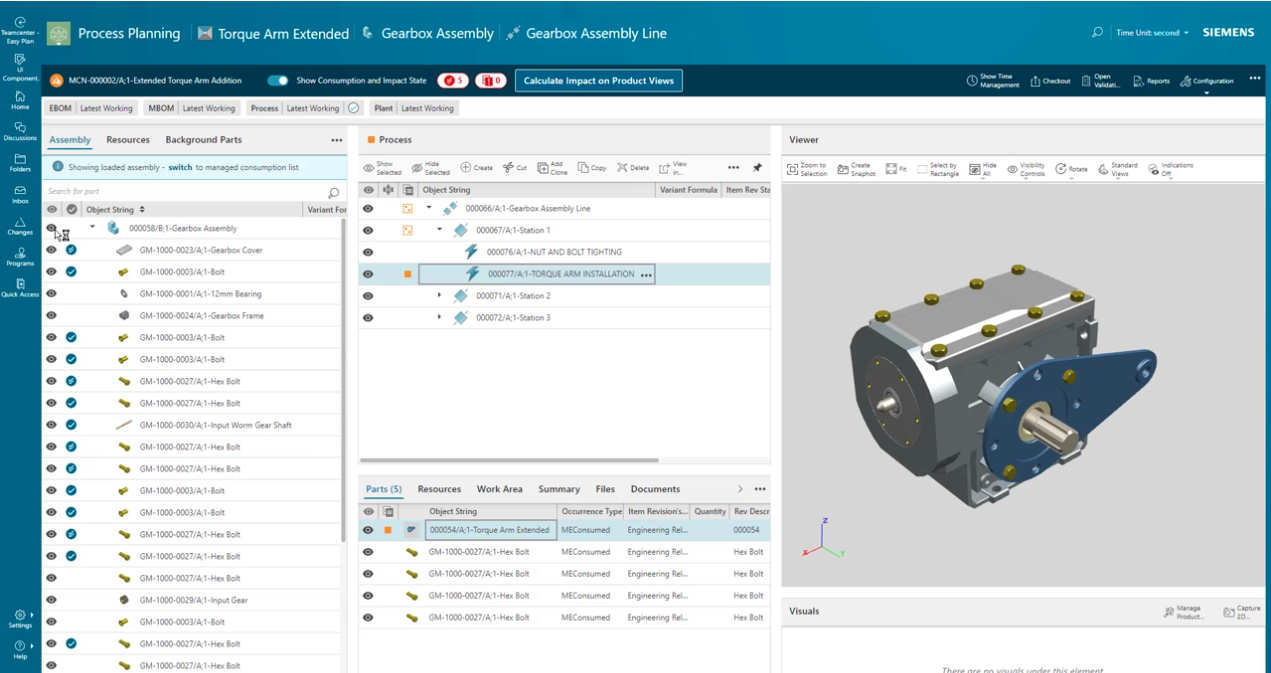Click Calculate Impact on Product Views button
Image resolution: width=1271 pixels, height=673 pixels.
[x=599, y=81]
